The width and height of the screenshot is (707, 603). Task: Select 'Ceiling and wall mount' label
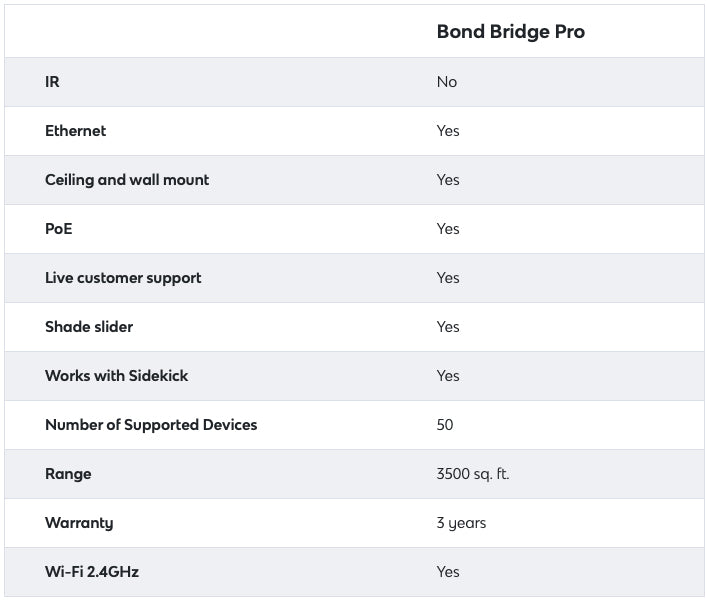[127, 180]
